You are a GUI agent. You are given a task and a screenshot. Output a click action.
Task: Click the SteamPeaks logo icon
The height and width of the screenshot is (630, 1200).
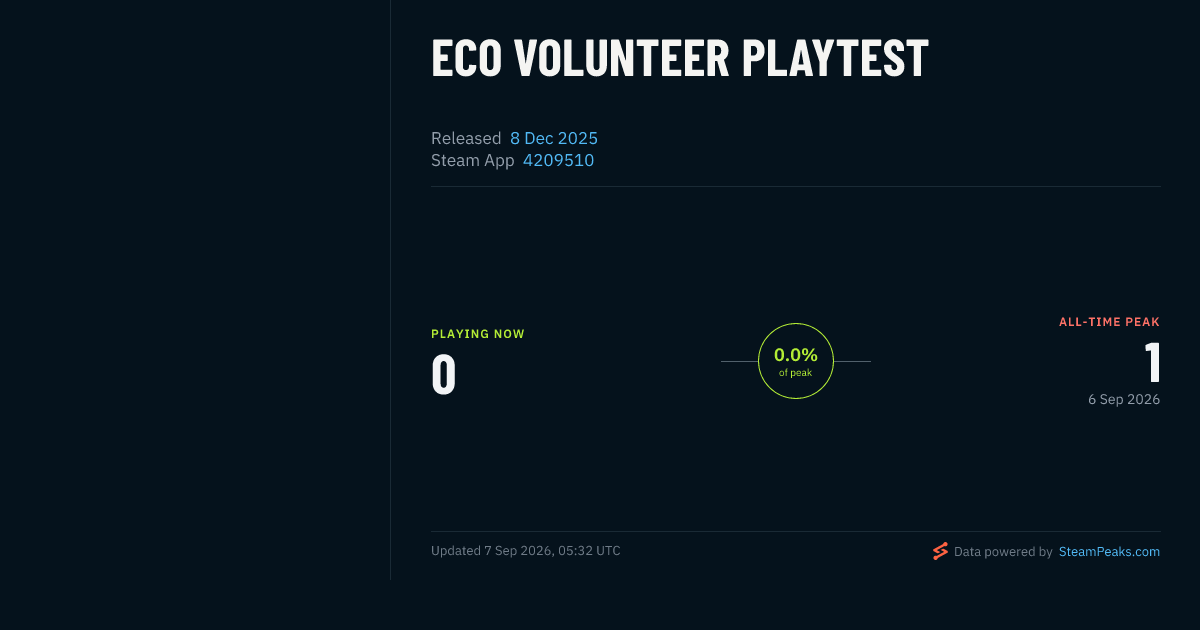[940, 551]
